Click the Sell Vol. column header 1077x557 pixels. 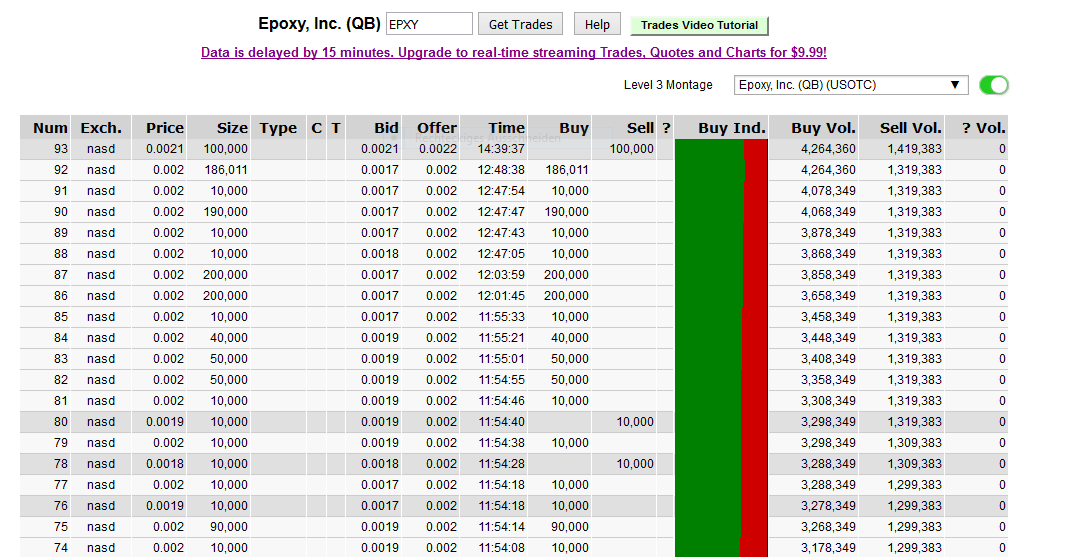(x=910, y=127)
